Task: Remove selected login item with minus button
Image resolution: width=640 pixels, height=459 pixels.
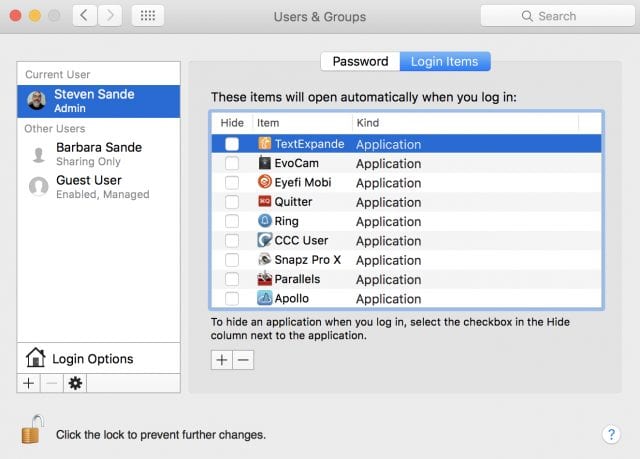Action: 243,360
